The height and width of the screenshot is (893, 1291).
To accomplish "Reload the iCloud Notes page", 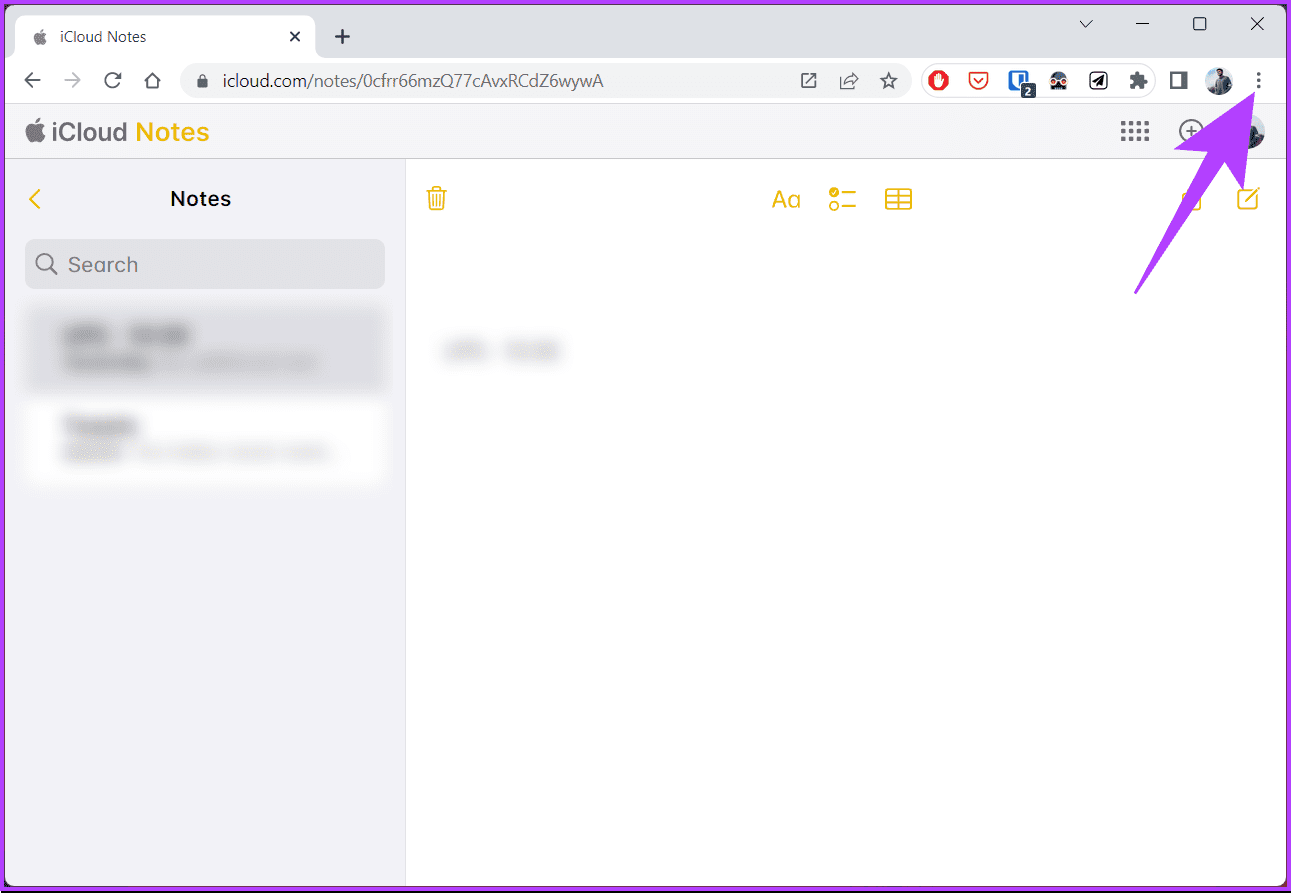I will point(113,81).
